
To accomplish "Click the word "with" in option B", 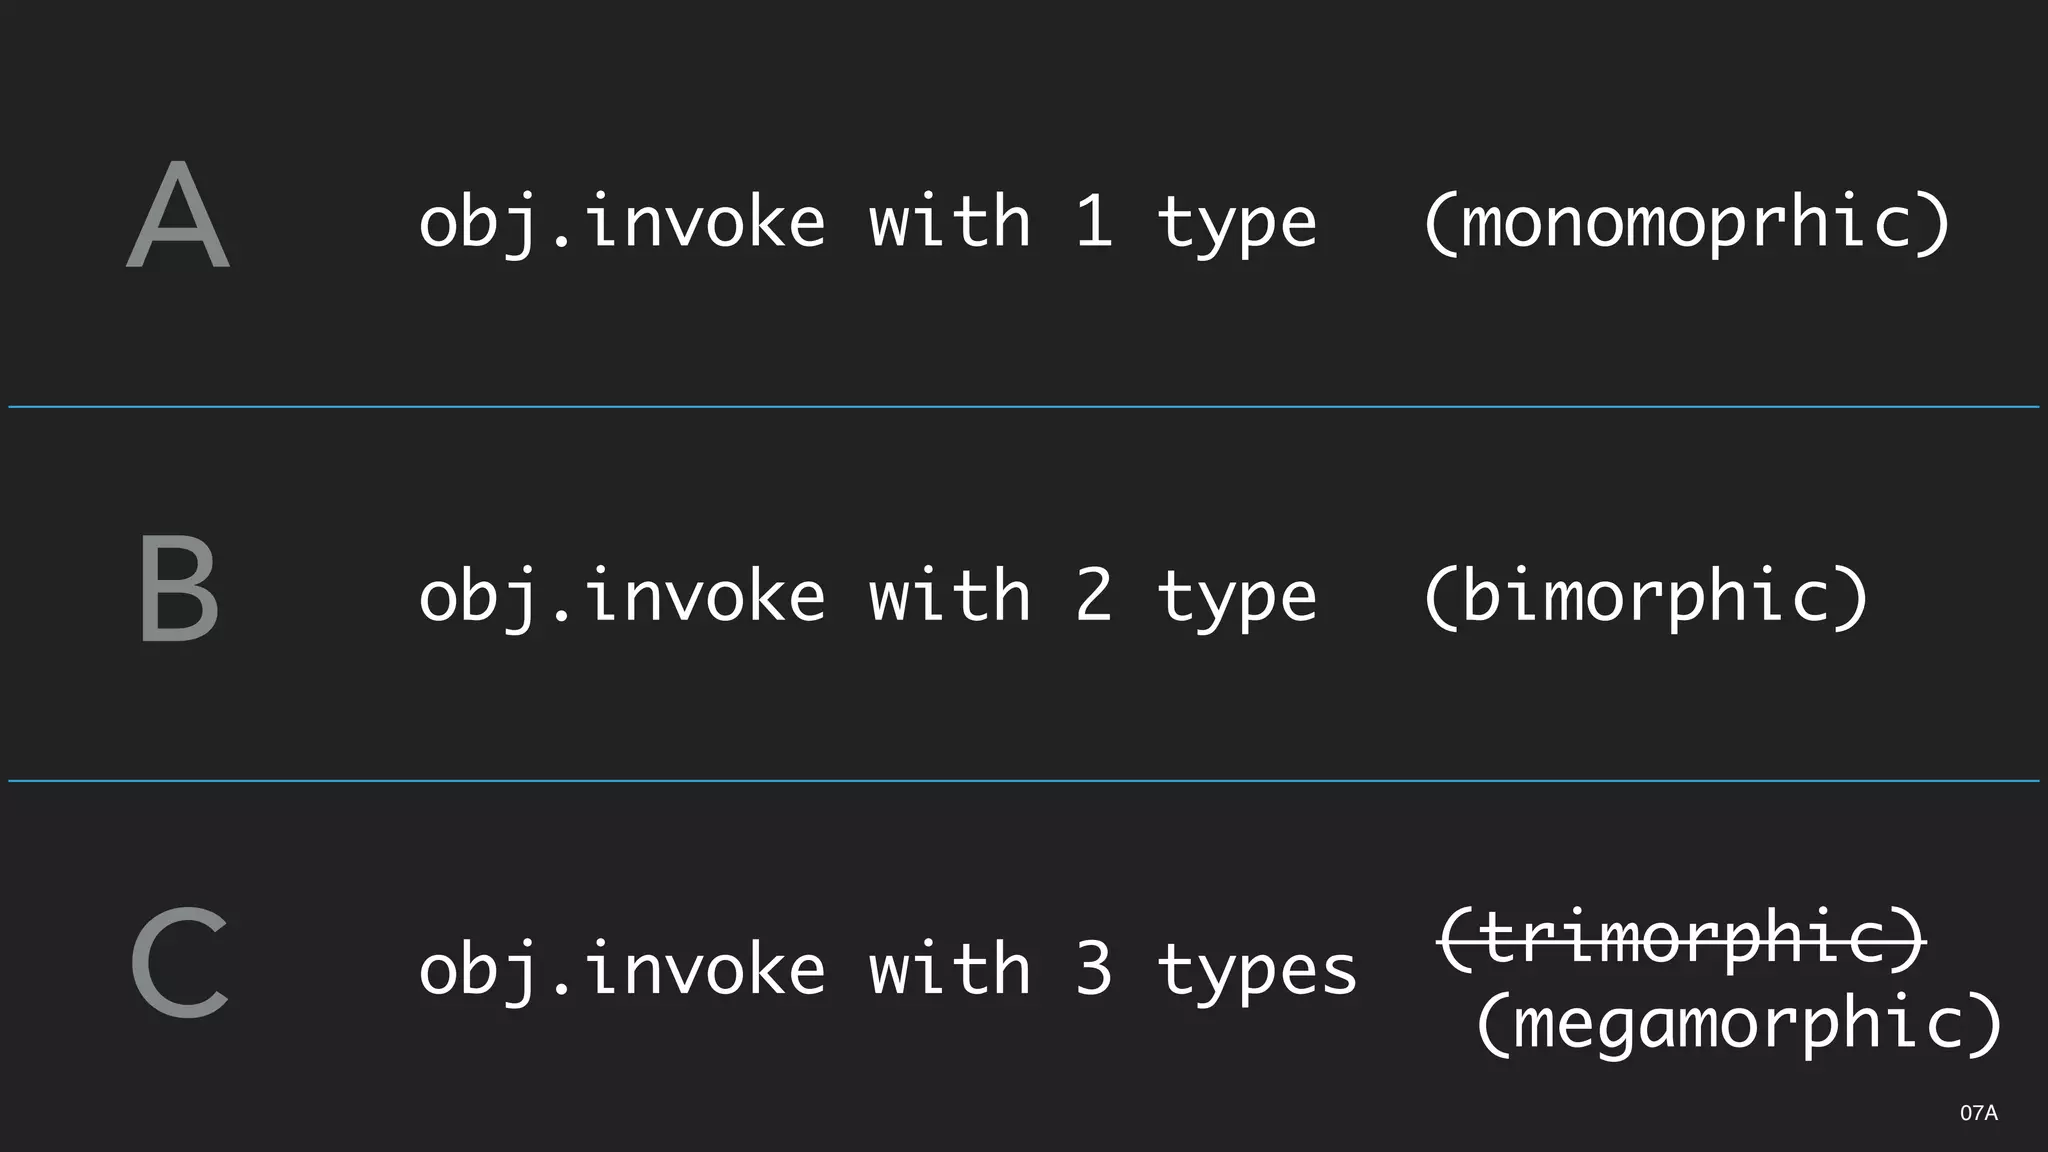I will (950, 596).
